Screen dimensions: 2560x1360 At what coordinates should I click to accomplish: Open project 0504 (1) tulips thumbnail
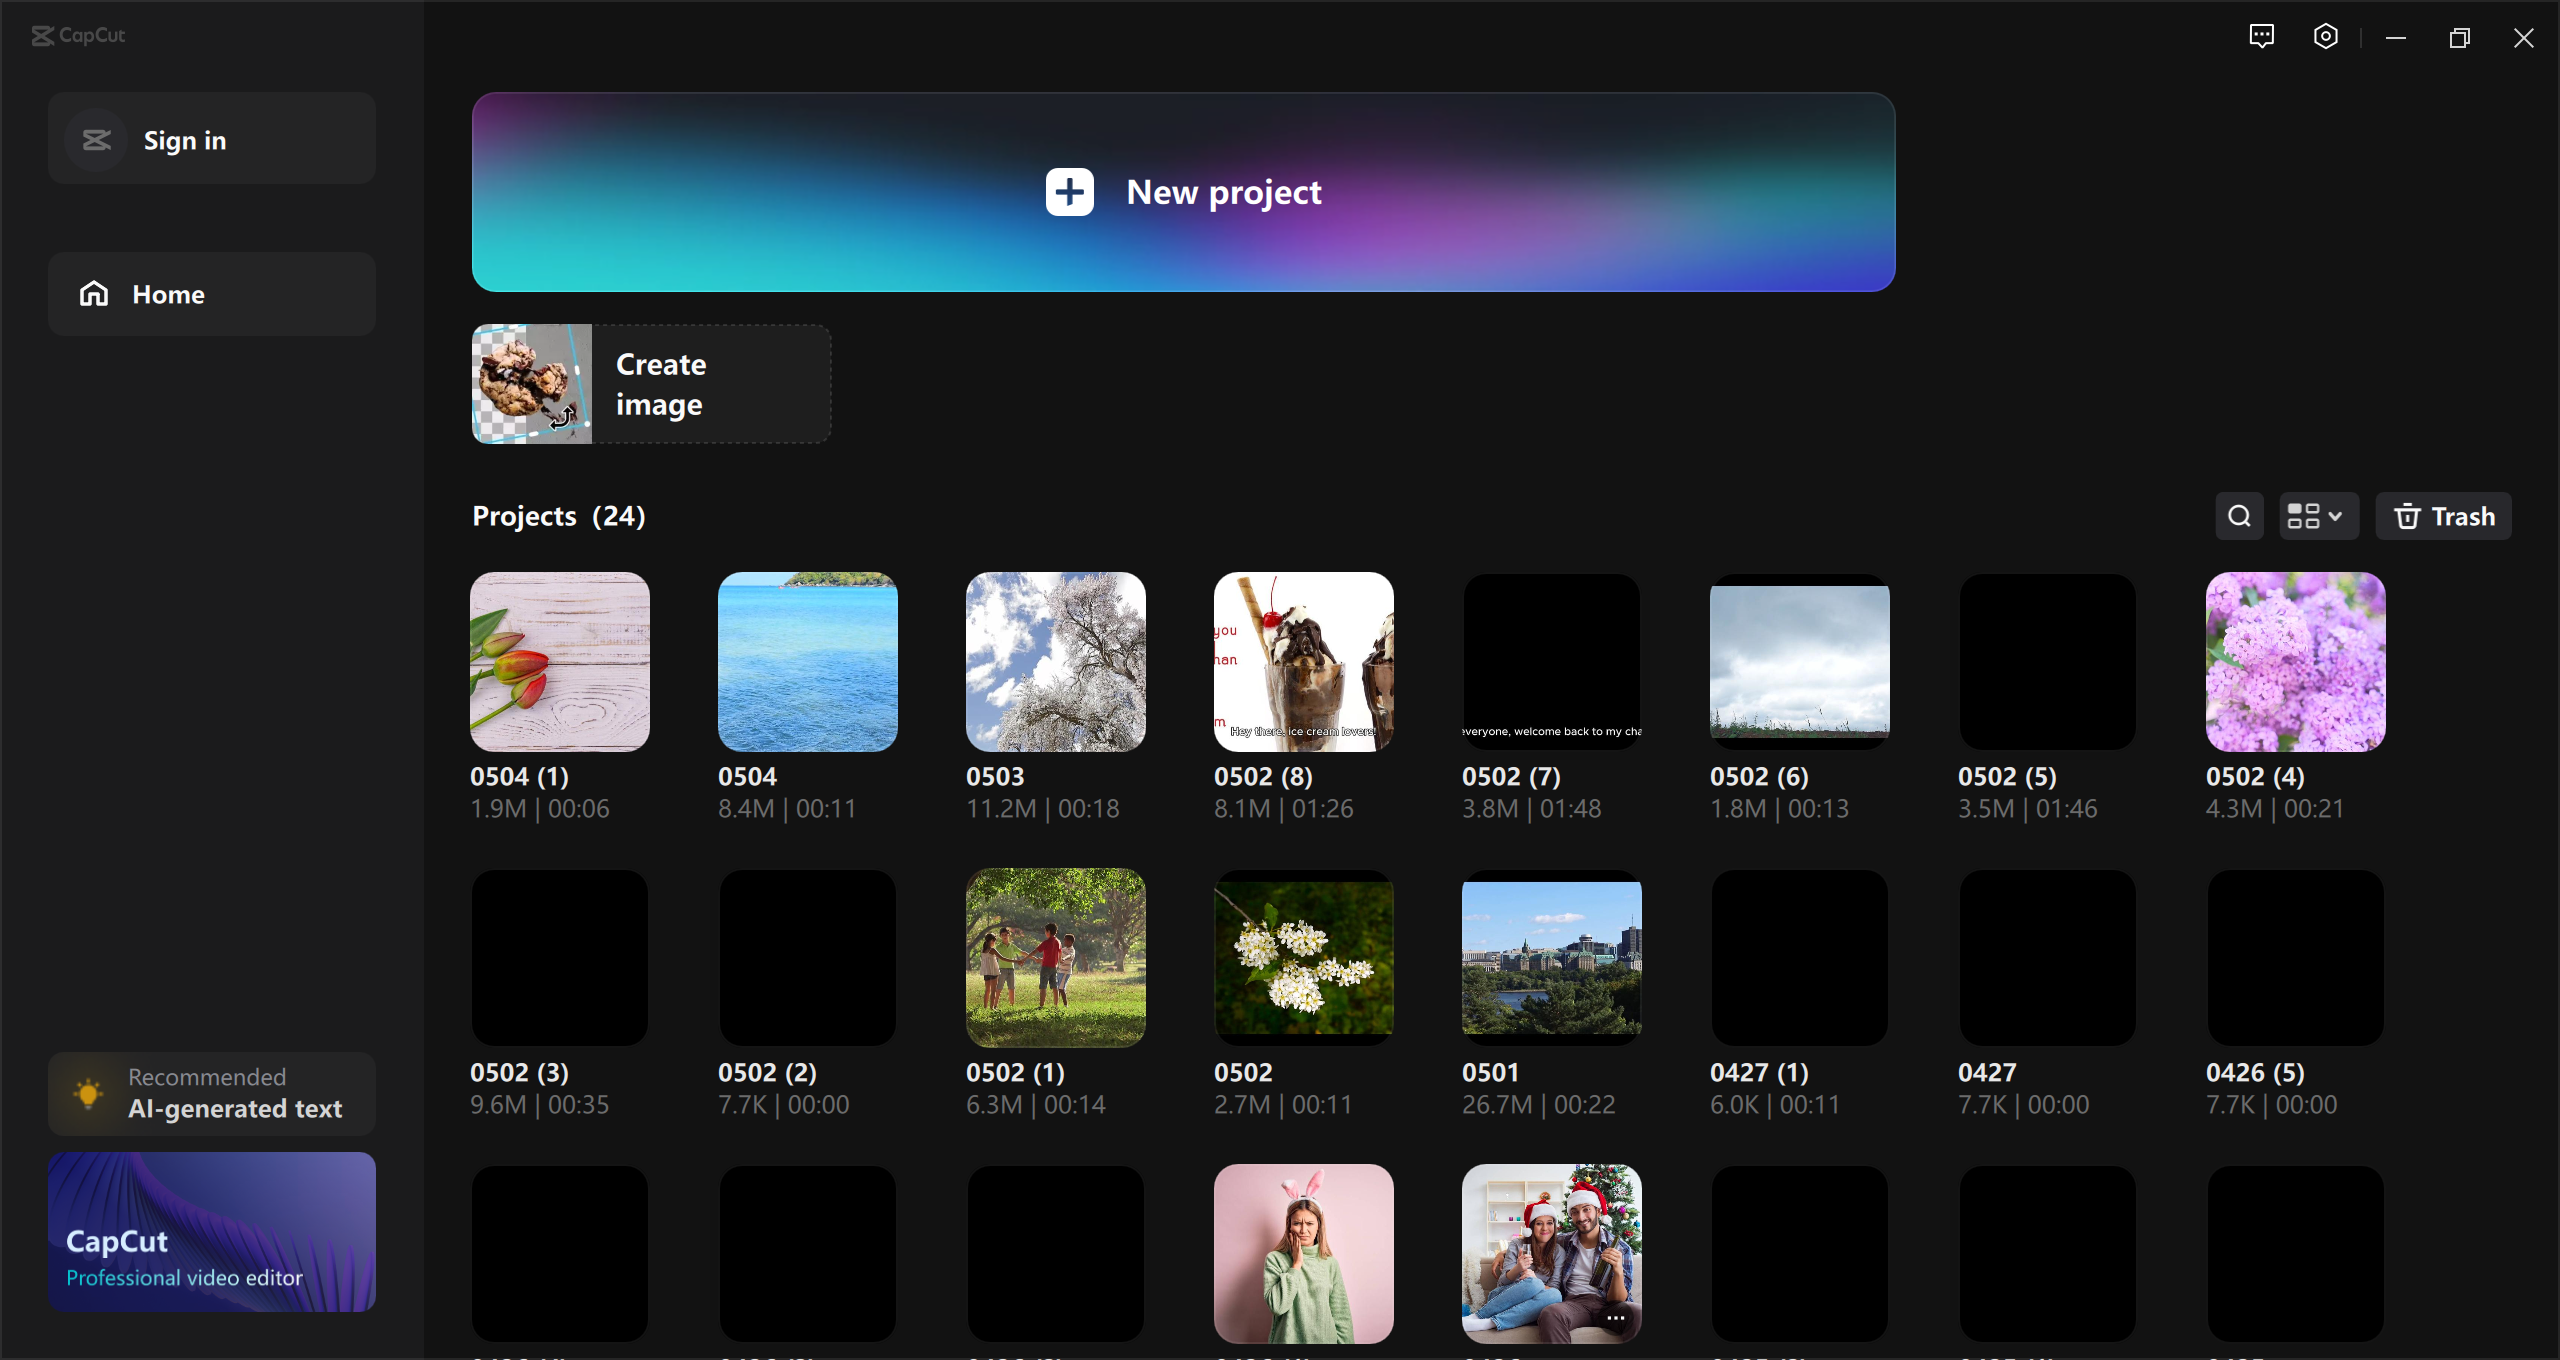tap(560, 661)
